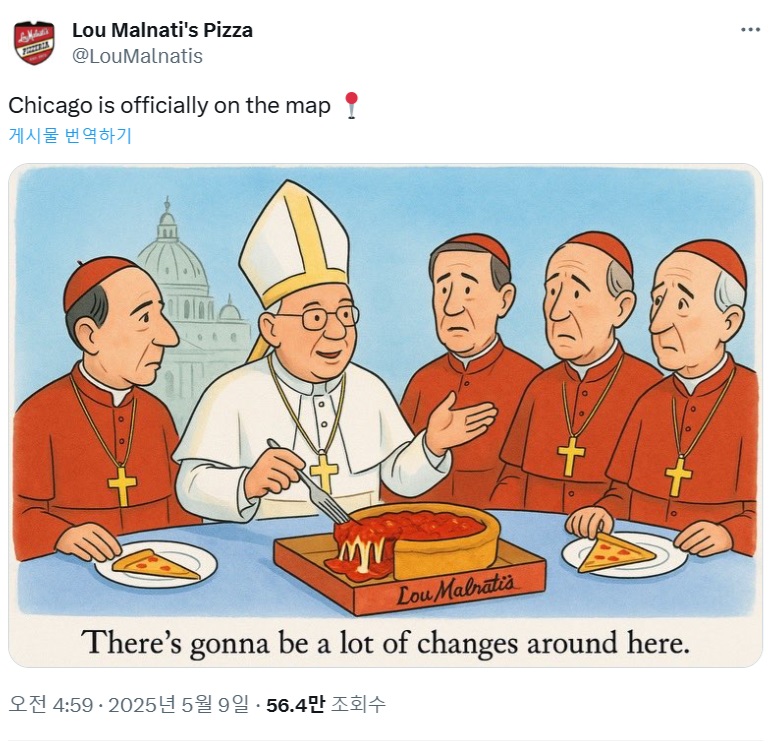Click the gold cross on the pope's chest

click(324, 471)
